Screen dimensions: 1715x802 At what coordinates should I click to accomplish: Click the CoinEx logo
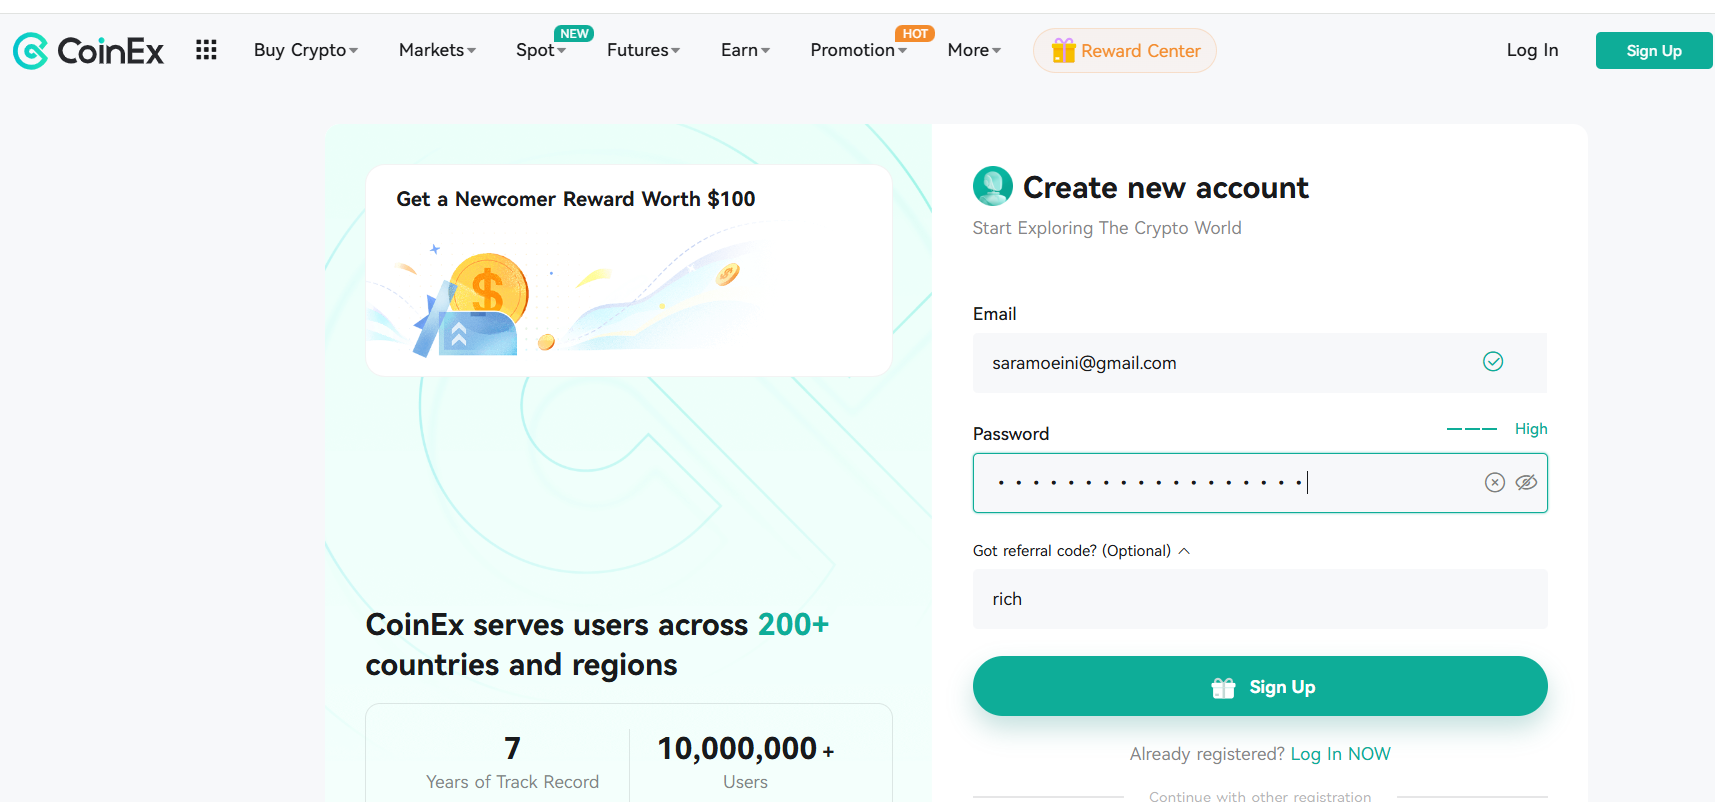pyautogui.click(x=88, y=50)
